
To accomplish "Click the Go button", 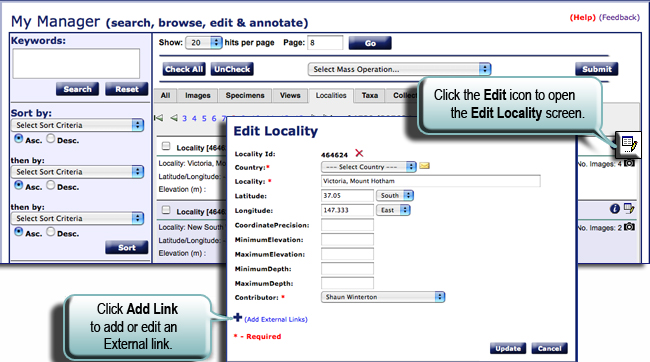I will [370, 43].
